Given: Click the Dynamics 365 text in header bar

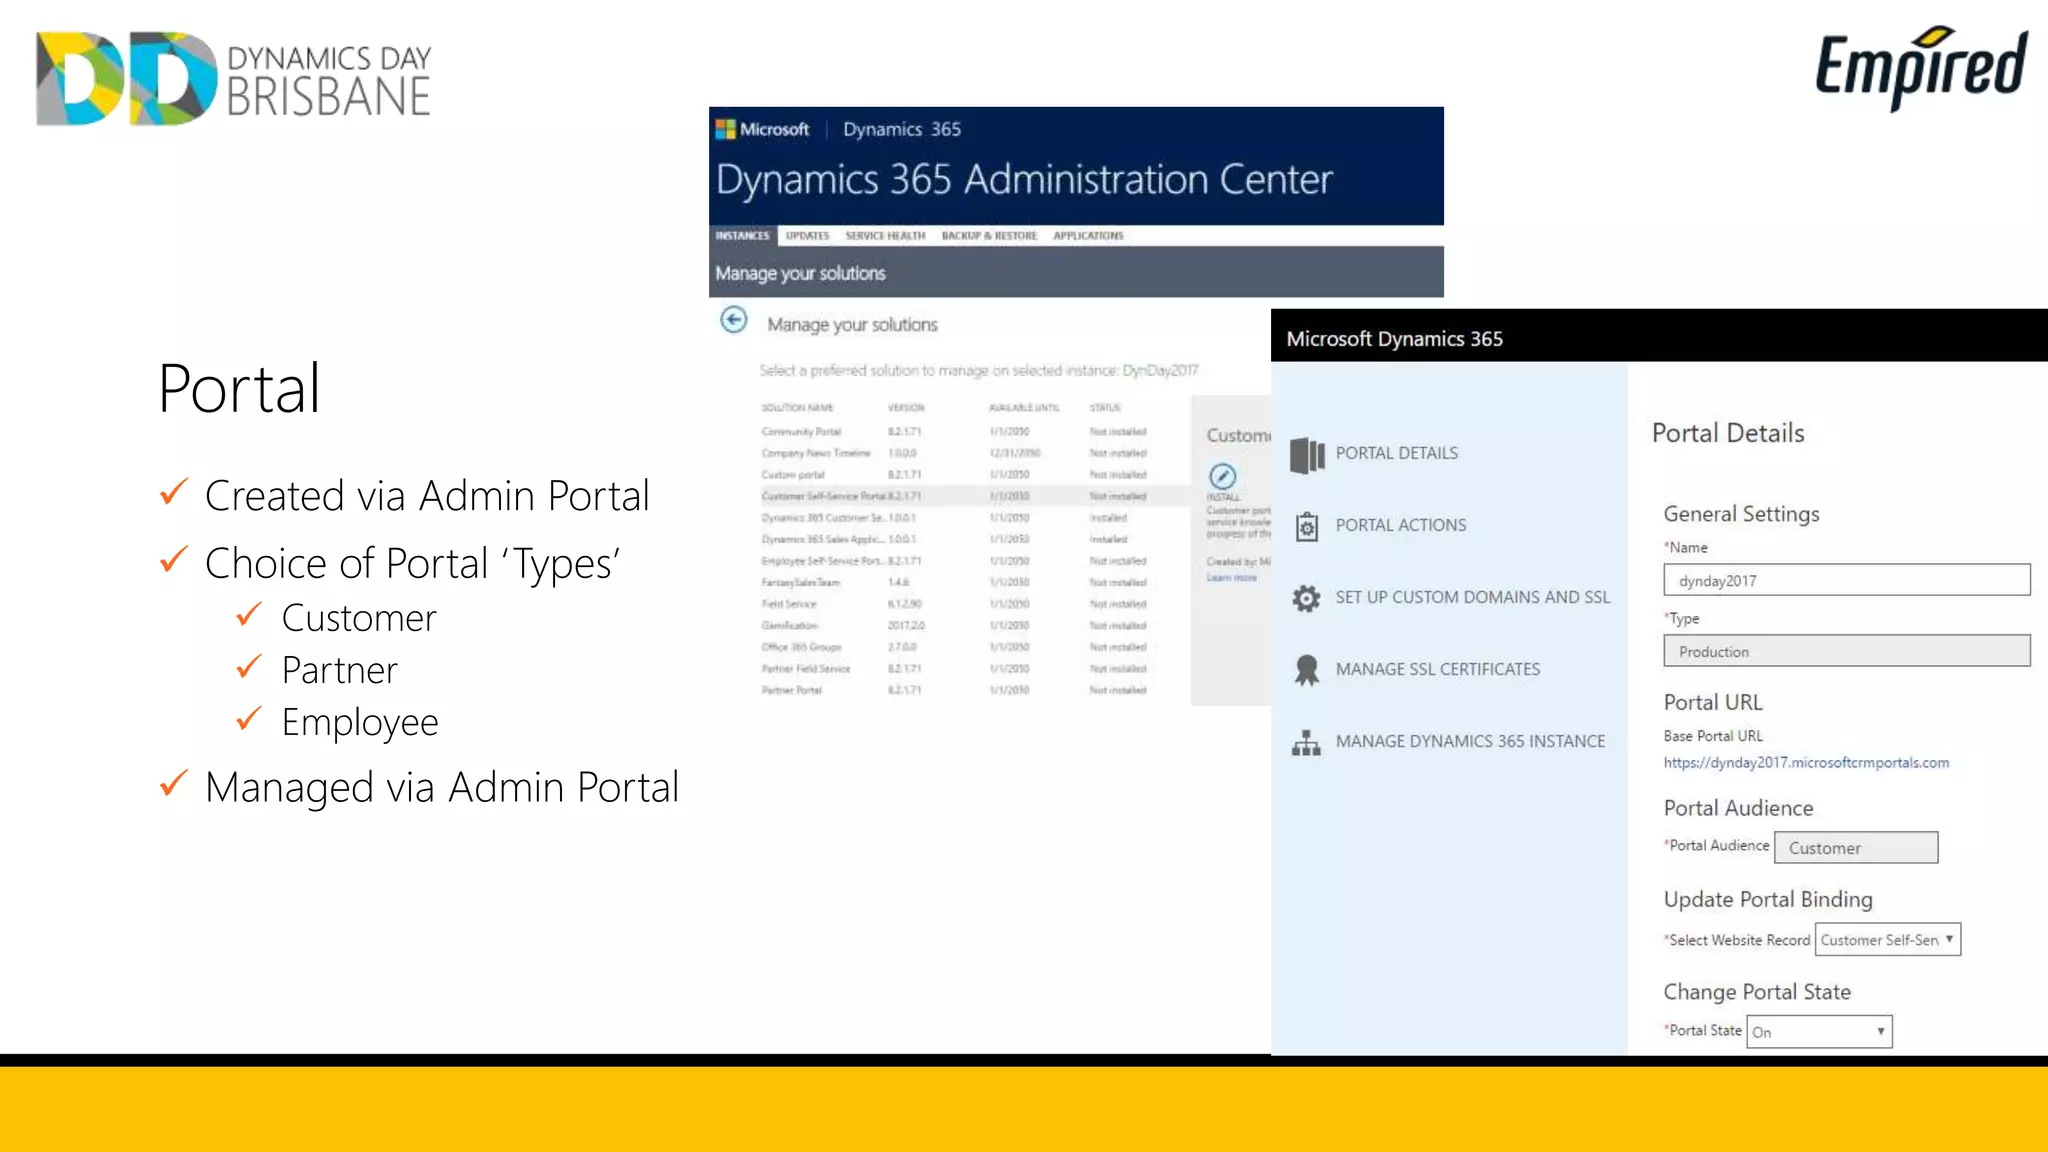Looking at the screenshot, I should click(x=901, y=129).
